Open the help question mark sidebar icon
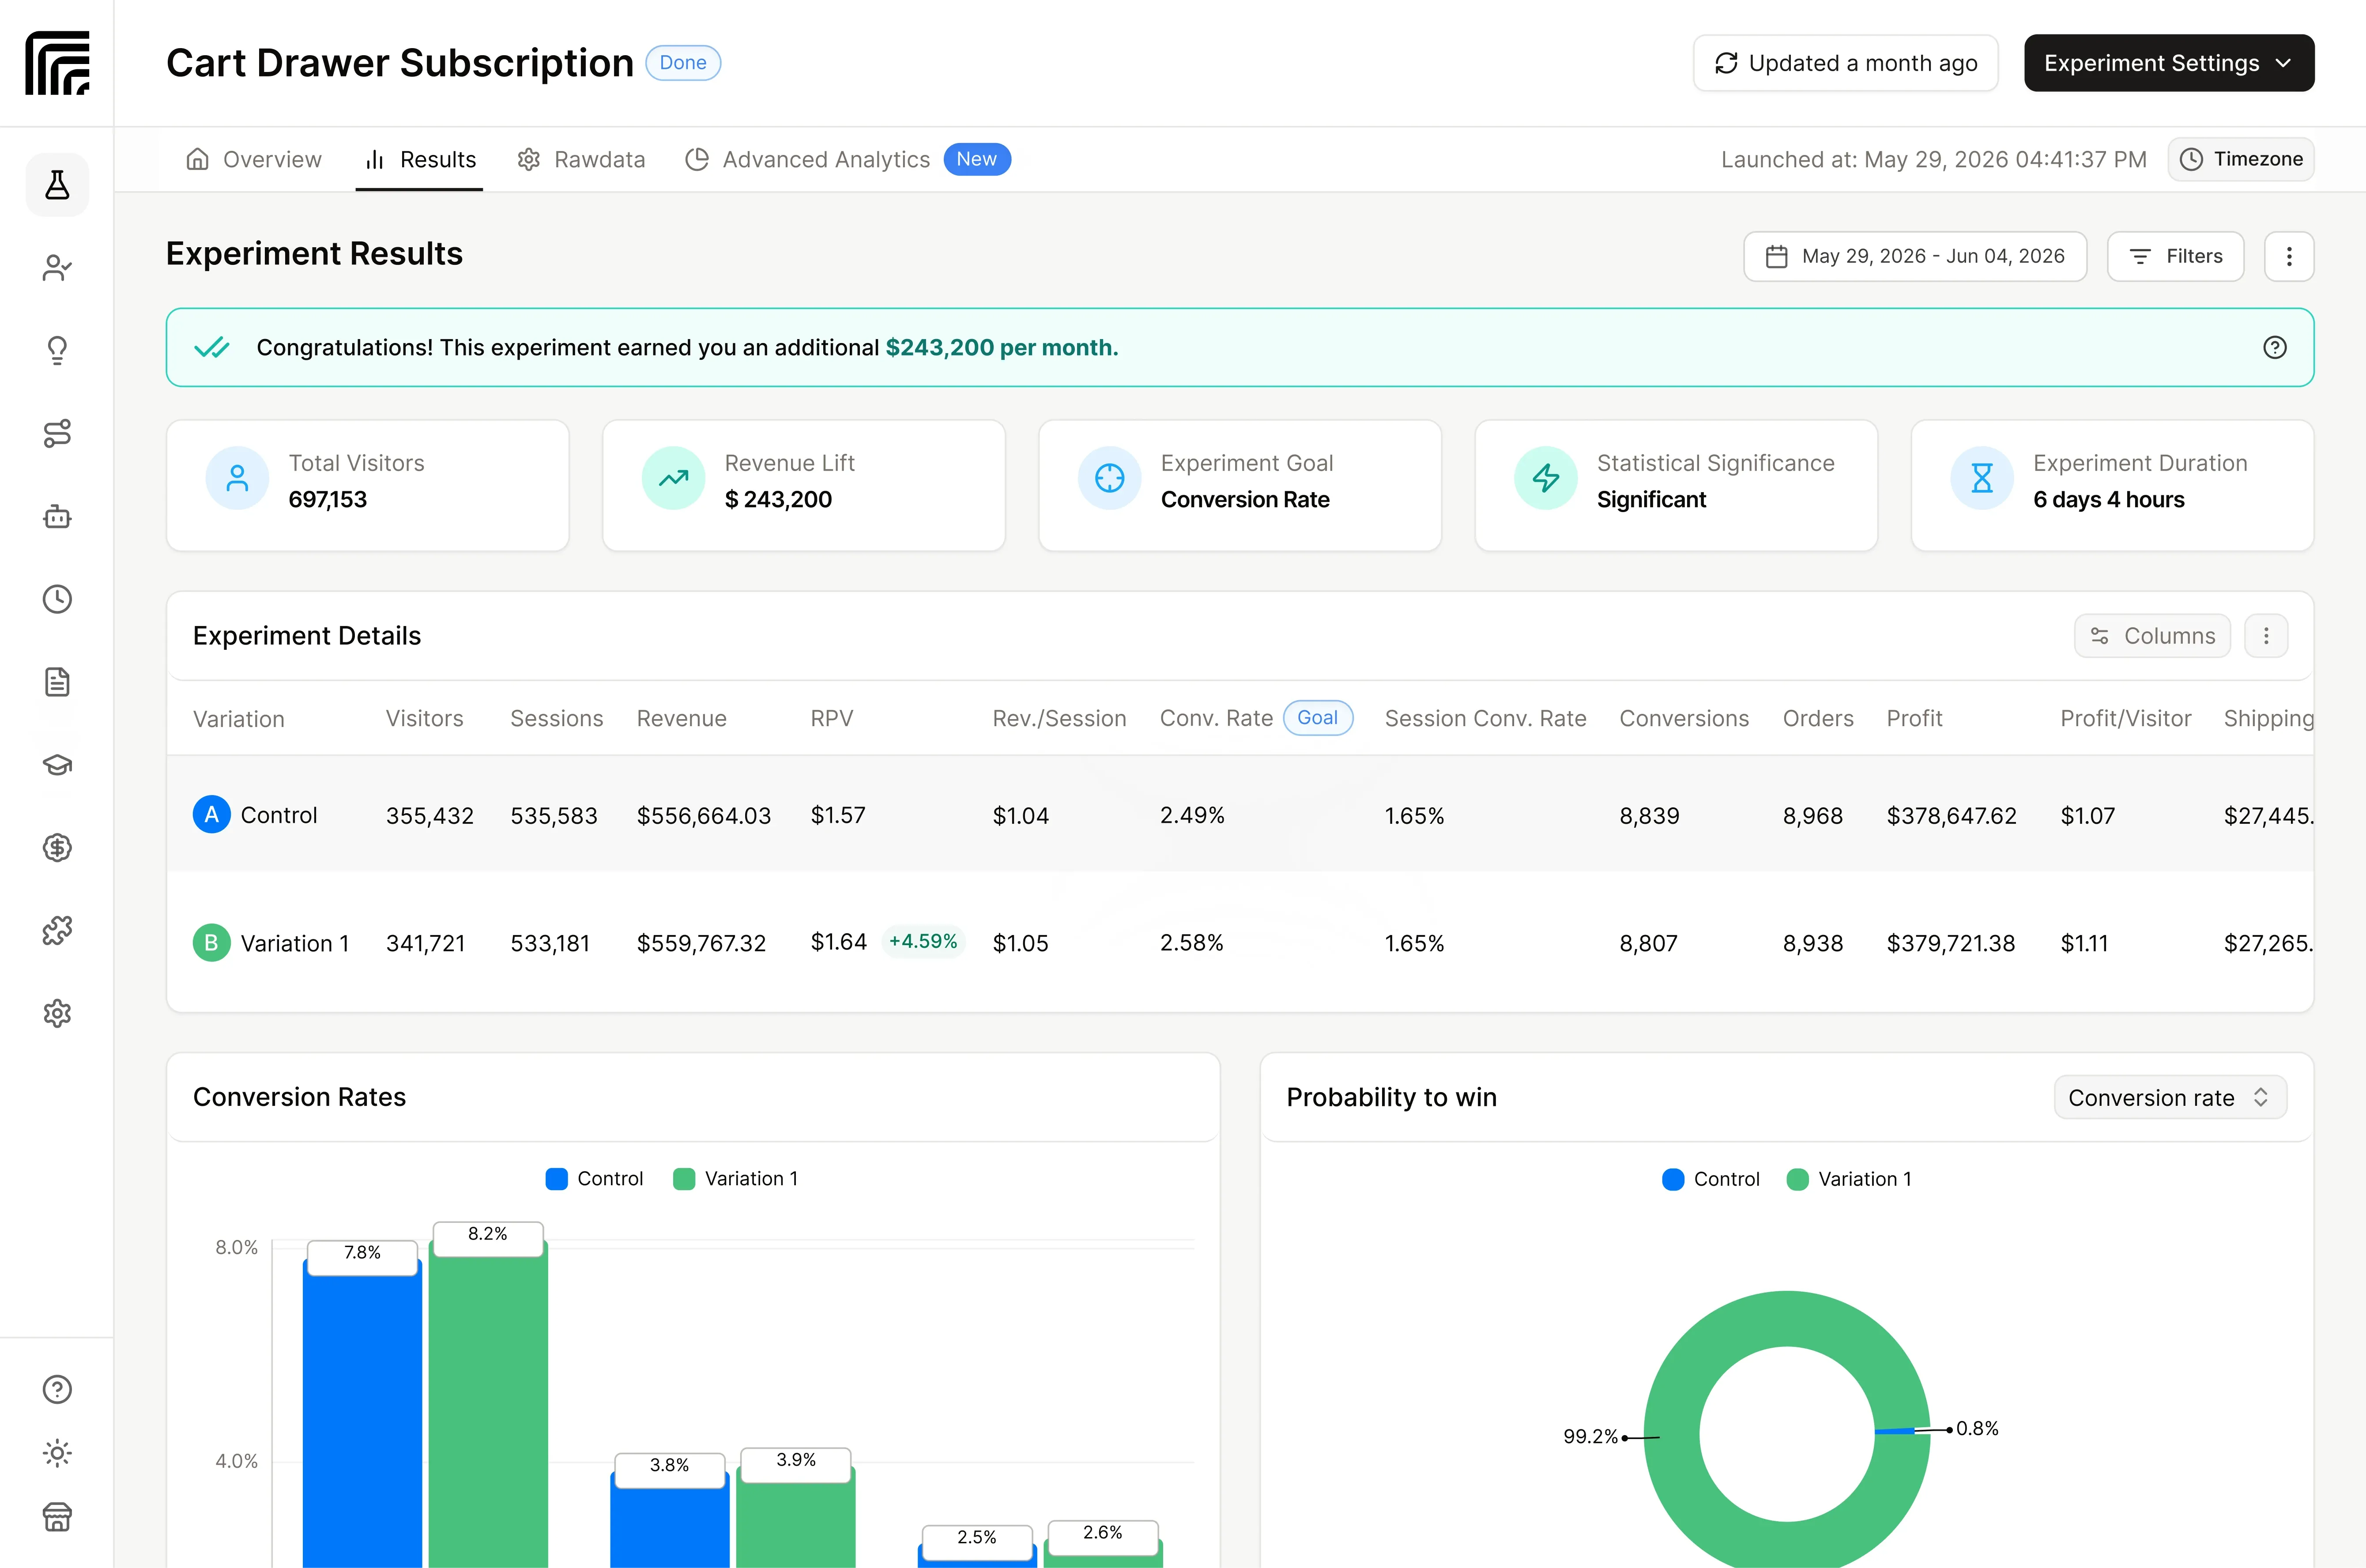This screenshot has height=1568, width=2366. point(57,1389)
